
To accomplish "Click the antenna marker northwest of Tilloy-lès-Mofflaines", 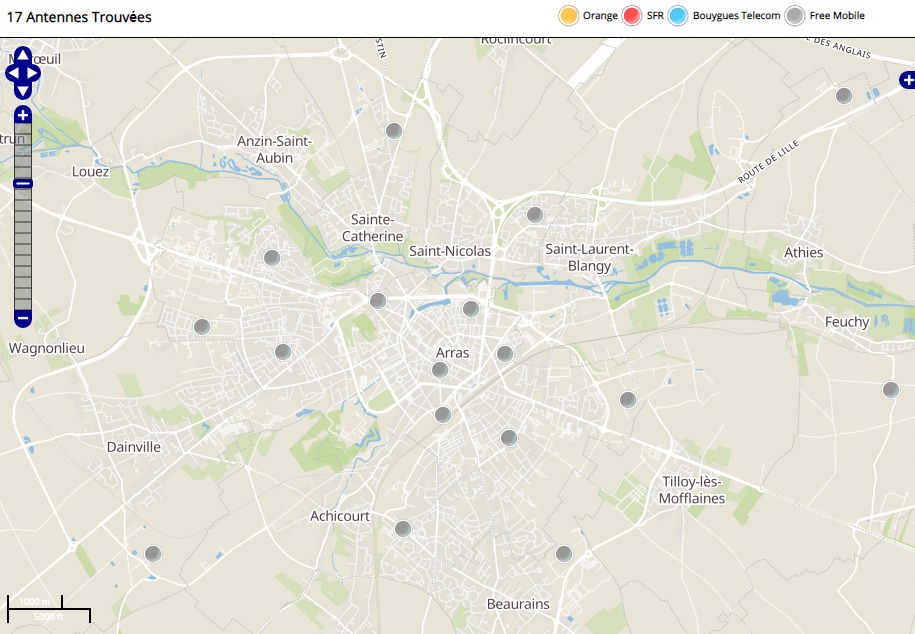I will [628, 400].
